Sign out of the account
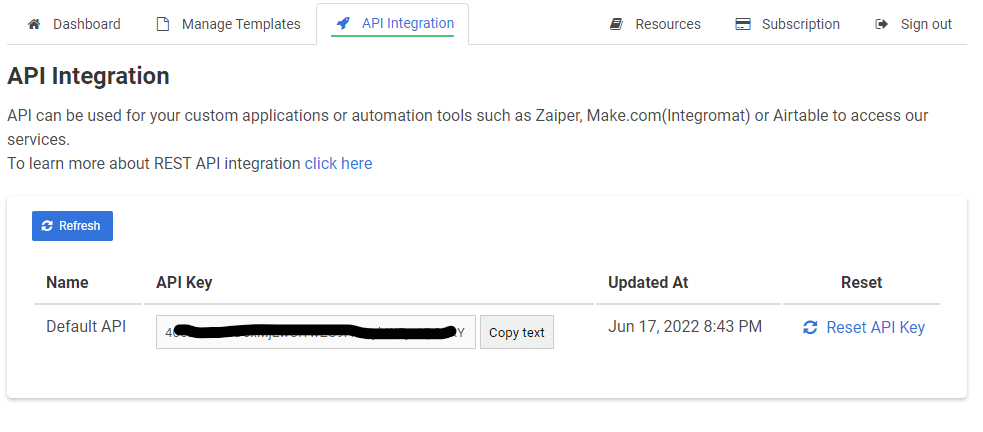Viewport: 983px width, 432px height. 914,24
